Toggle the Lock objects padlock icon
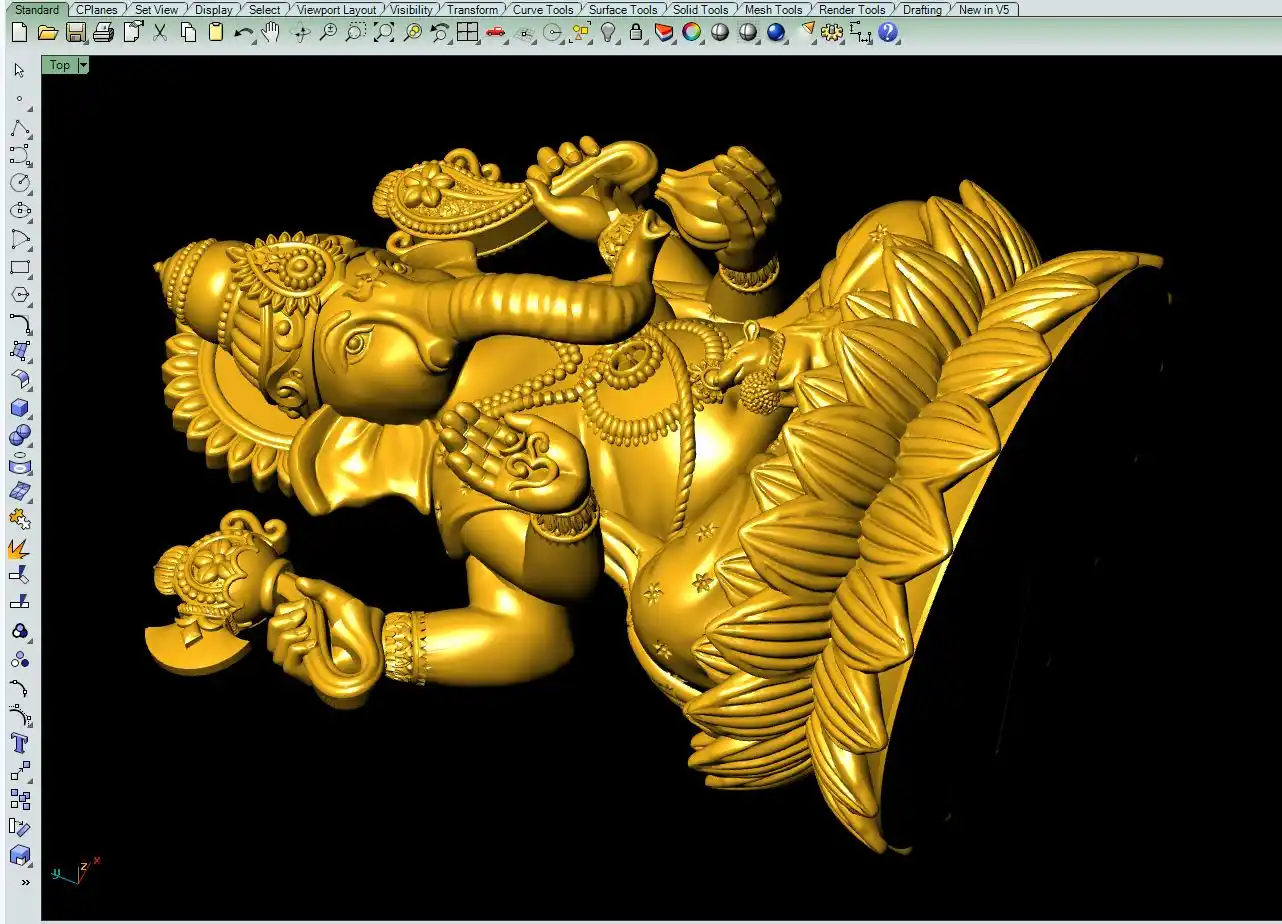Image resolution: width=1282 pixels, height=924 pixels. (636, 32)
